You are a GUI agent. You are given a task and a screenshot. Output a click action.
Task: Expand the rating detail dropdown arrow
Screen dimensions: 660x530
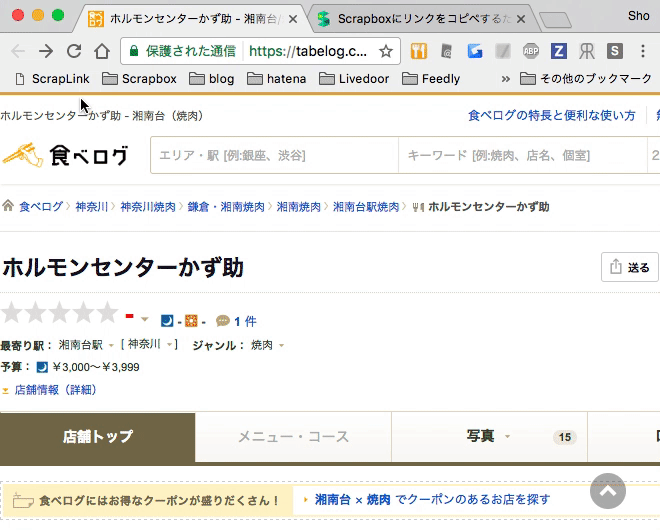(144, 320)
